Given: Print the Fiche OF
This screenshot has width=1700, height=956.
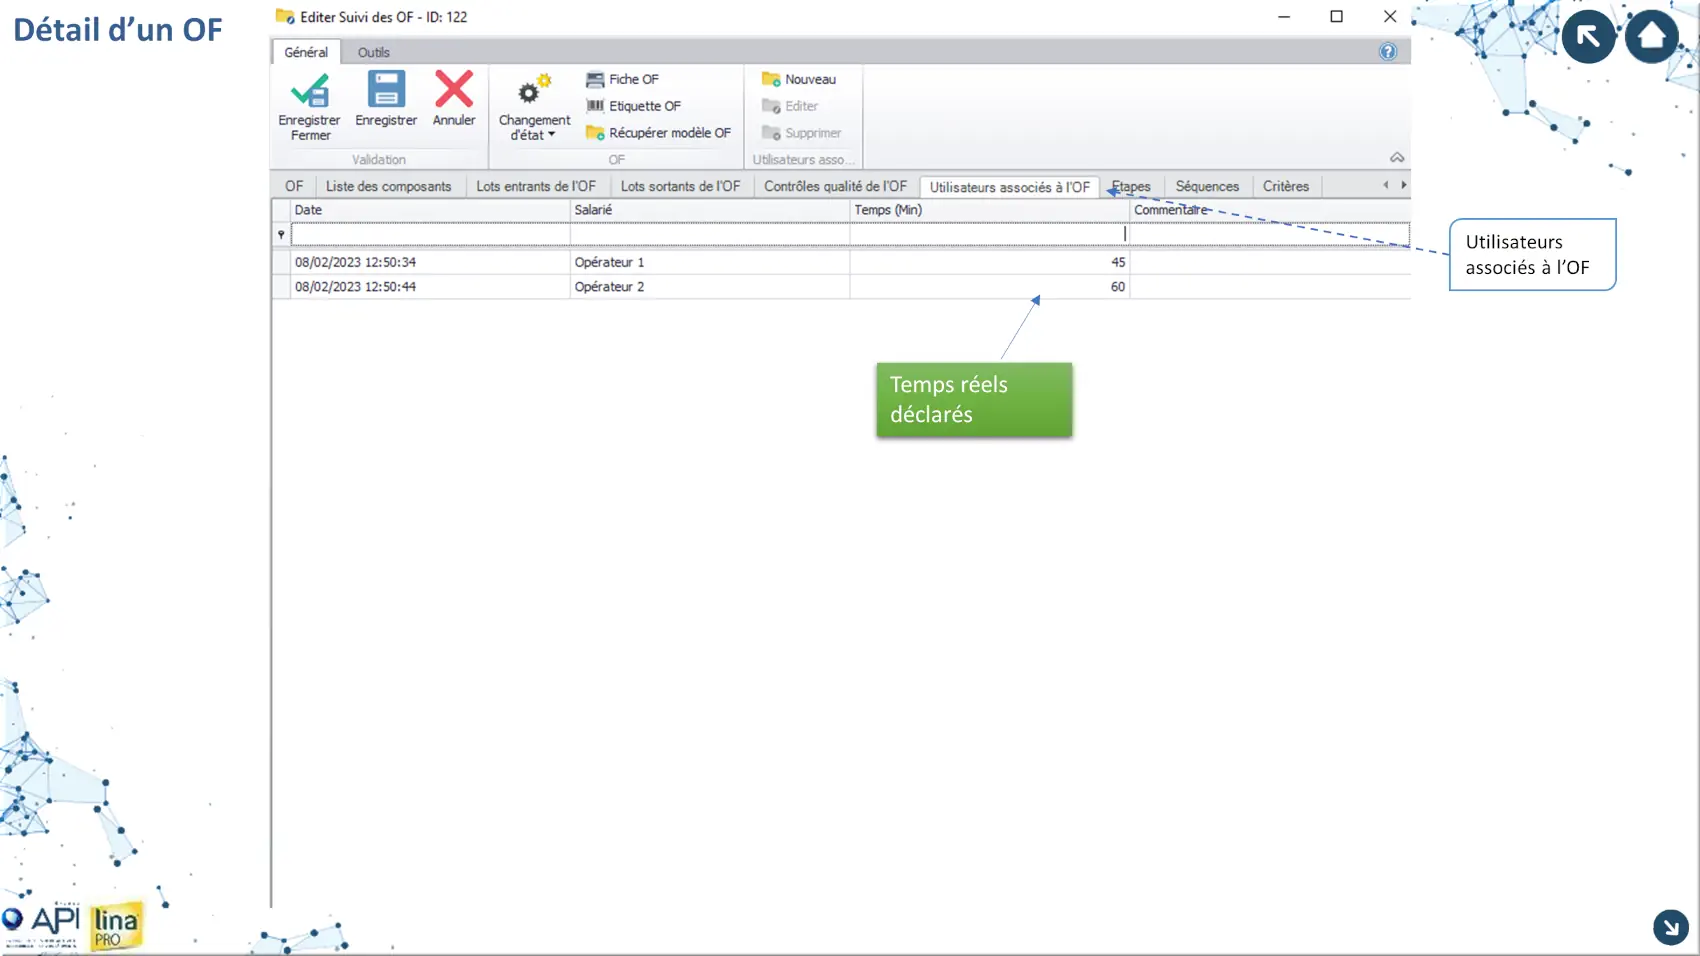Looking at the screenshot, I should 623,79.
